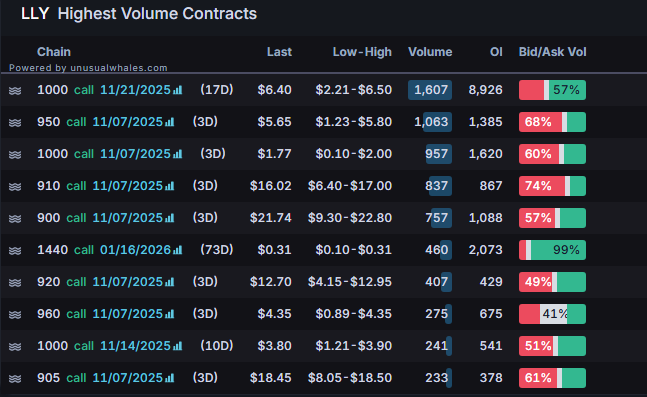This screenshot has height=397, width=647.
Task: Click the (17D) days-to-expiry label
Action: (217, 90)
